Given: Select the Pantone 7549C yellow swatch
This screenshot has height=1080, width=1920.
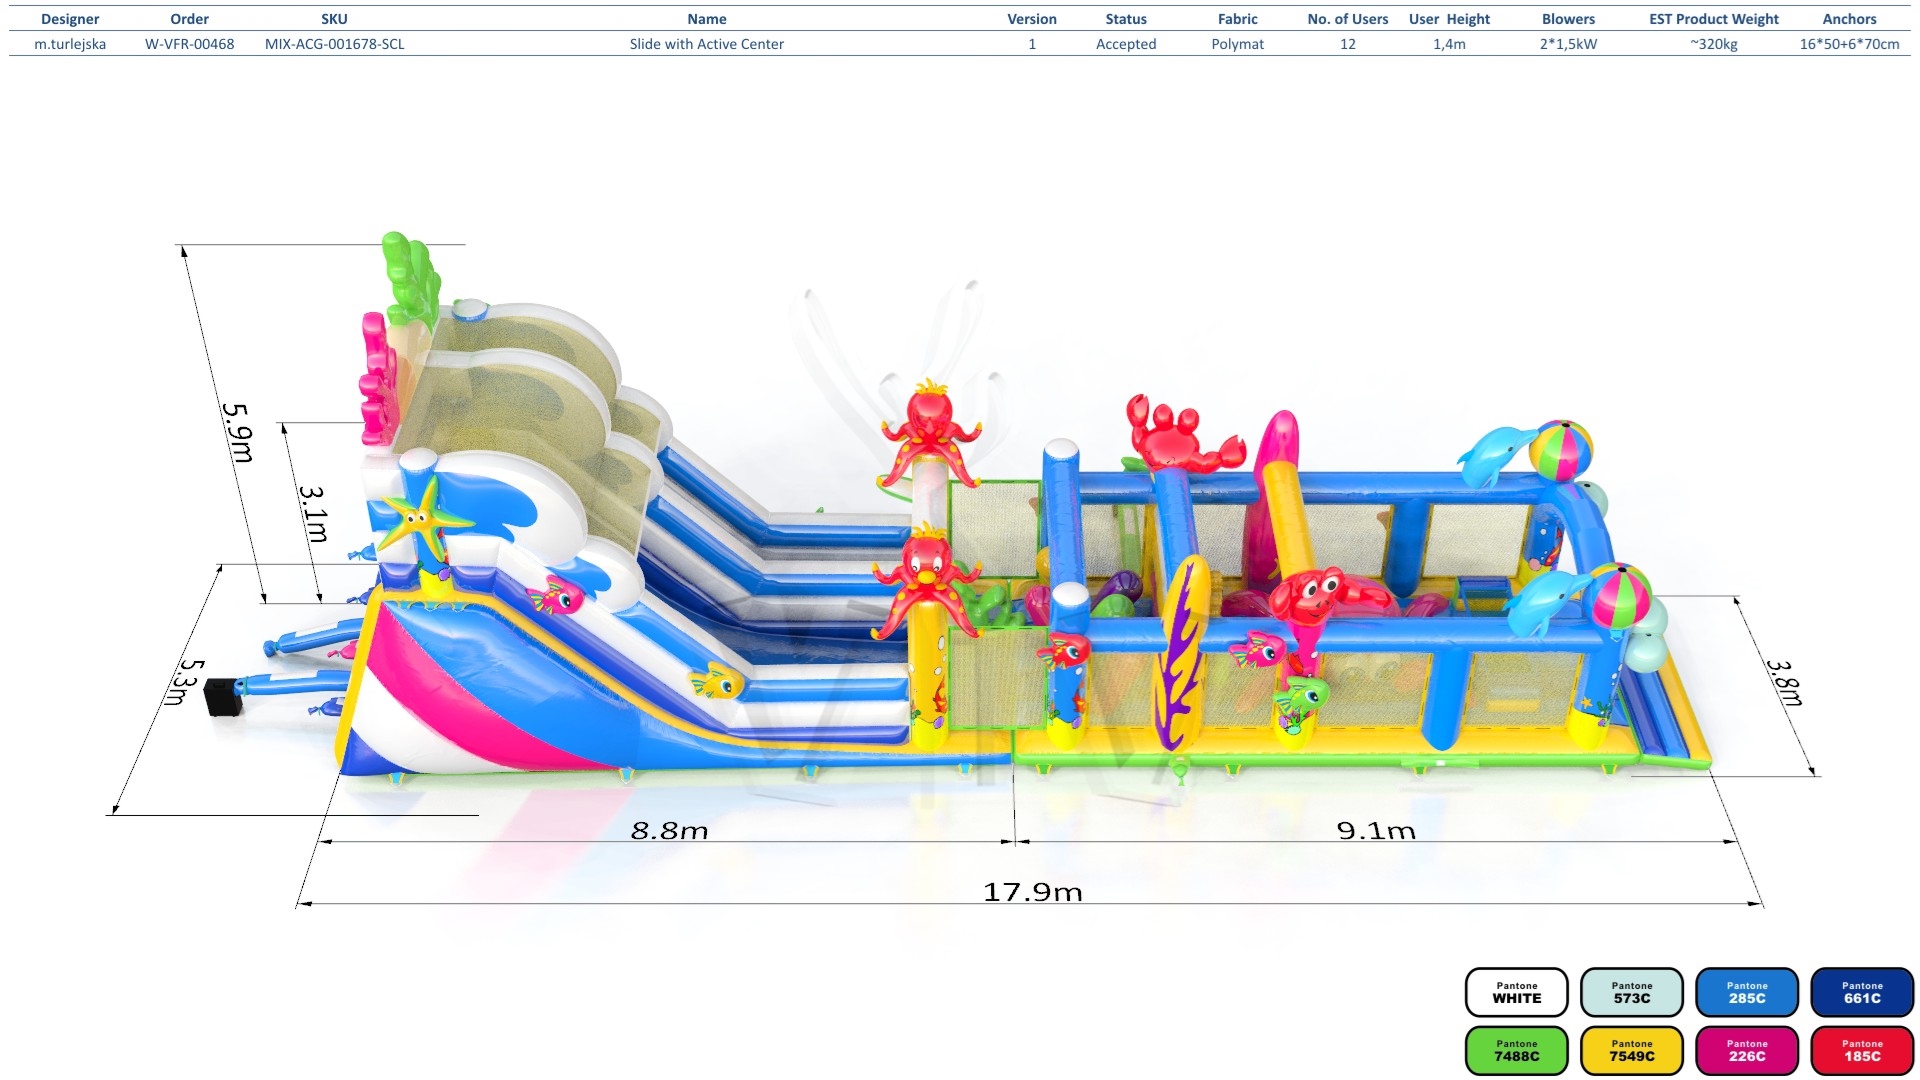Looking at the screenshot, I should point(1632,1050).
